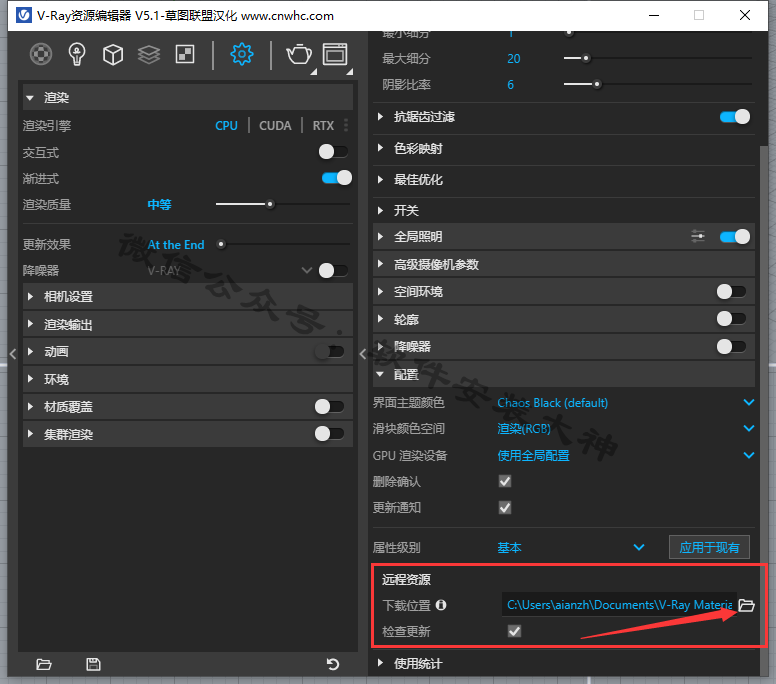Open the Lights tab bulb icon
The image size is (776, 684).
(x=77, y=54)
